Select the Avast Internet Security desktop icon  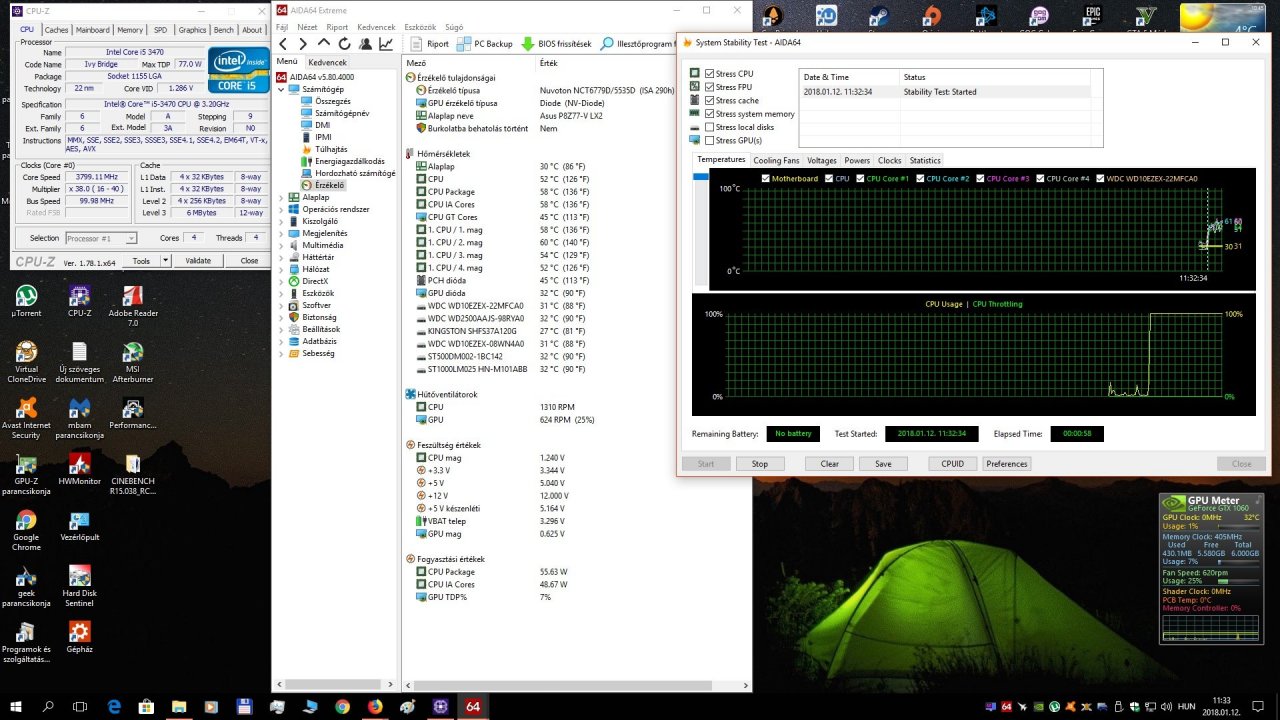(26, 418)
